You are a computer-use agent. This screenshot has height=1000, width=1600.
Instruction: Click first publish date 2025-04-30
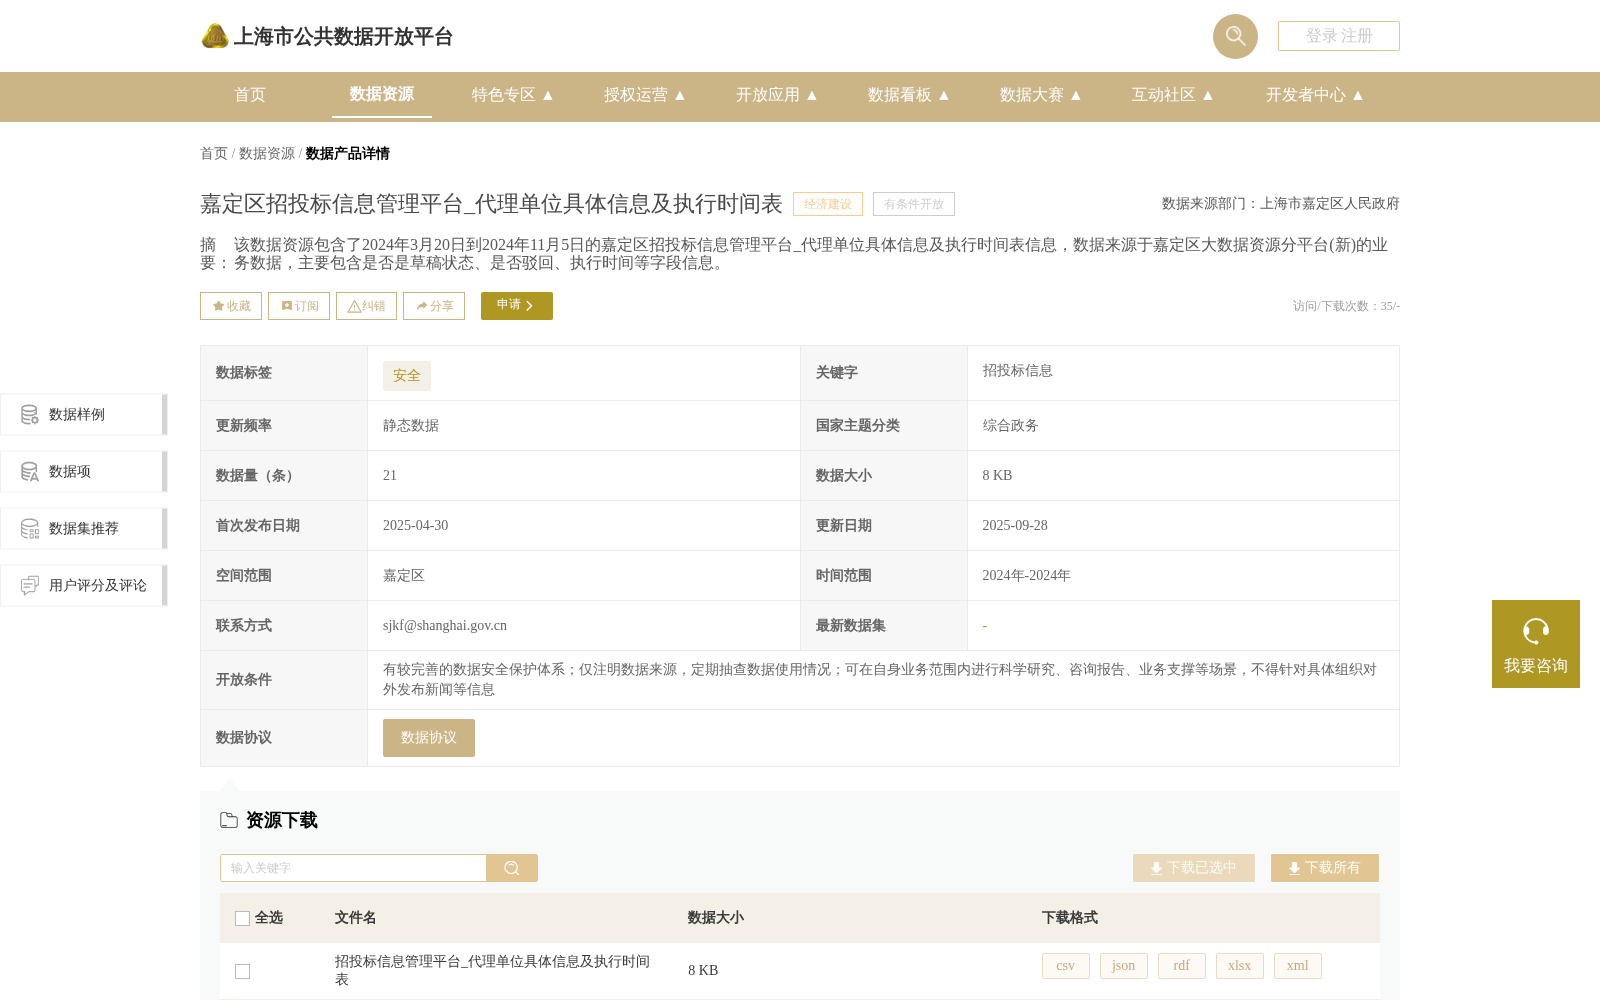click(x=416, y=526)
